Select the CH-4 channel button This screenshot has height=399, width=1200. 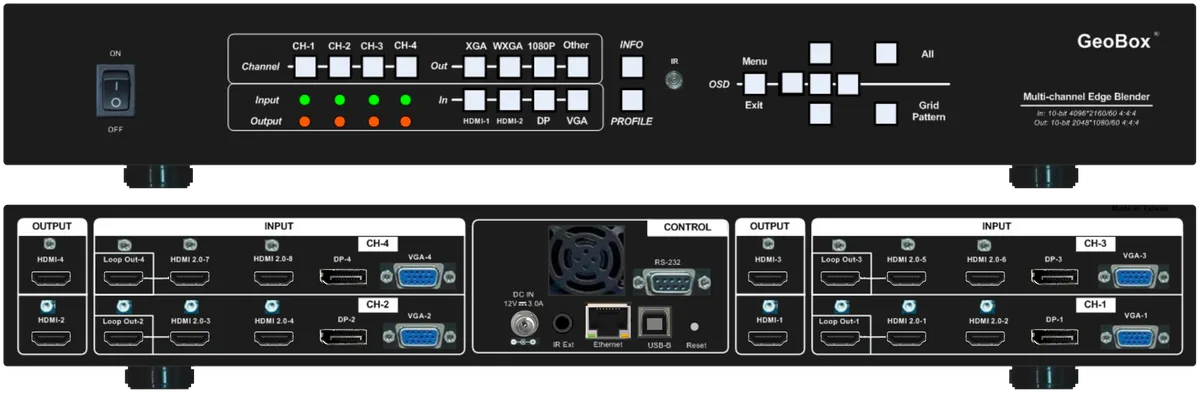[406, 67]
